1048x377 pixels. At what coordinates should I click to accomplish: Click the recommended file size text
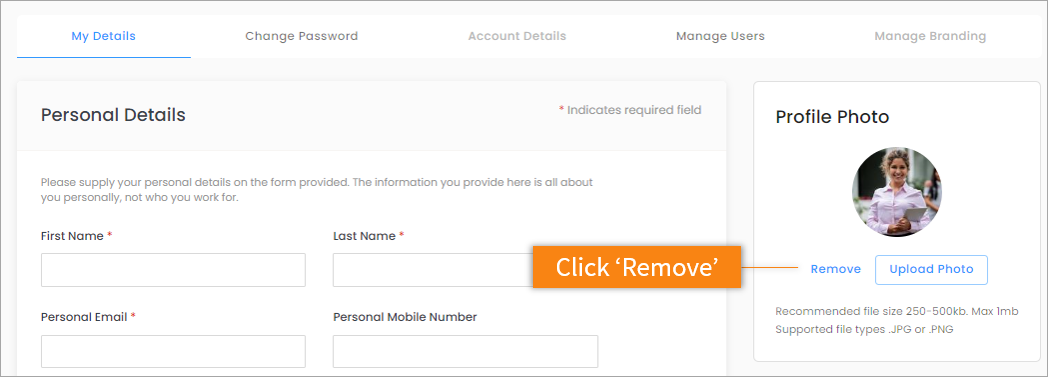[897, 311]
